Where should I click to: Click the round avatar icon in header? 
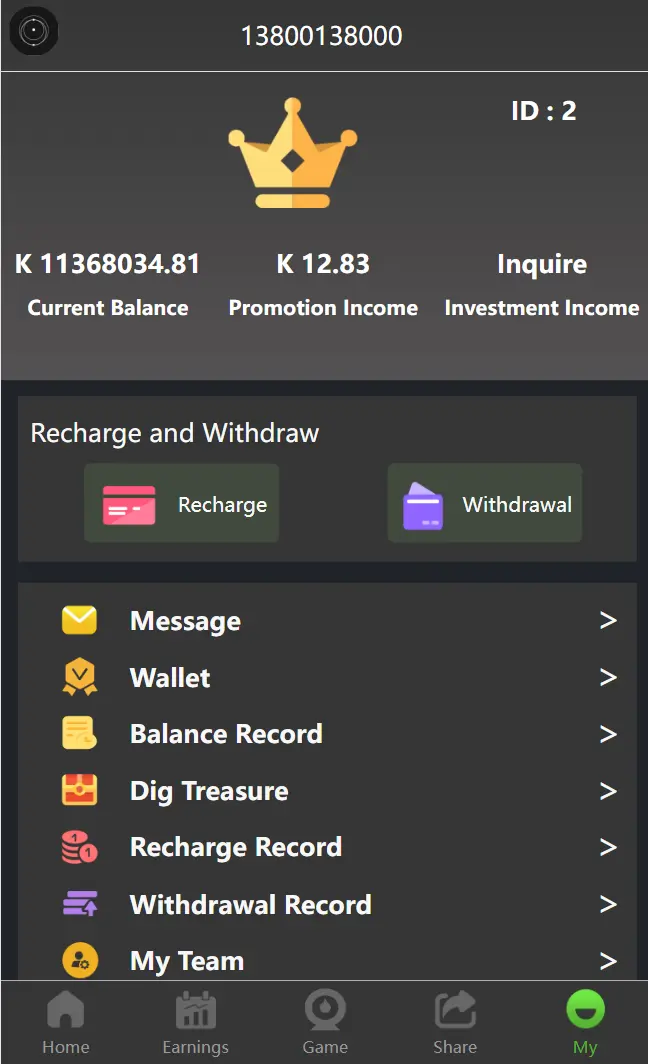[x=33, y=32]
